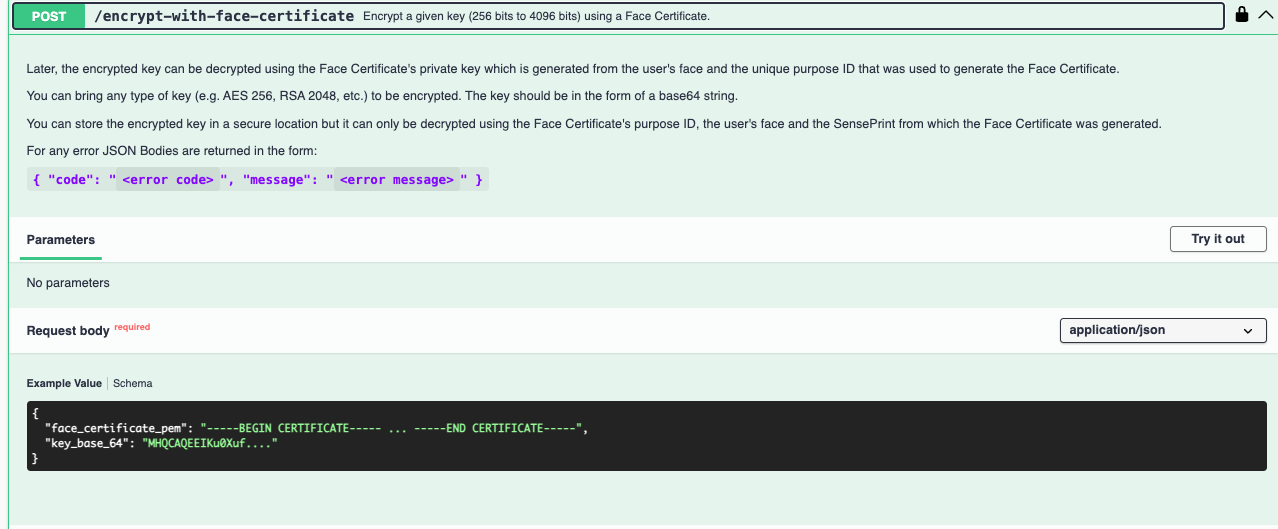Select the Parameters tab
The image size is (1278, 529).
61,240
